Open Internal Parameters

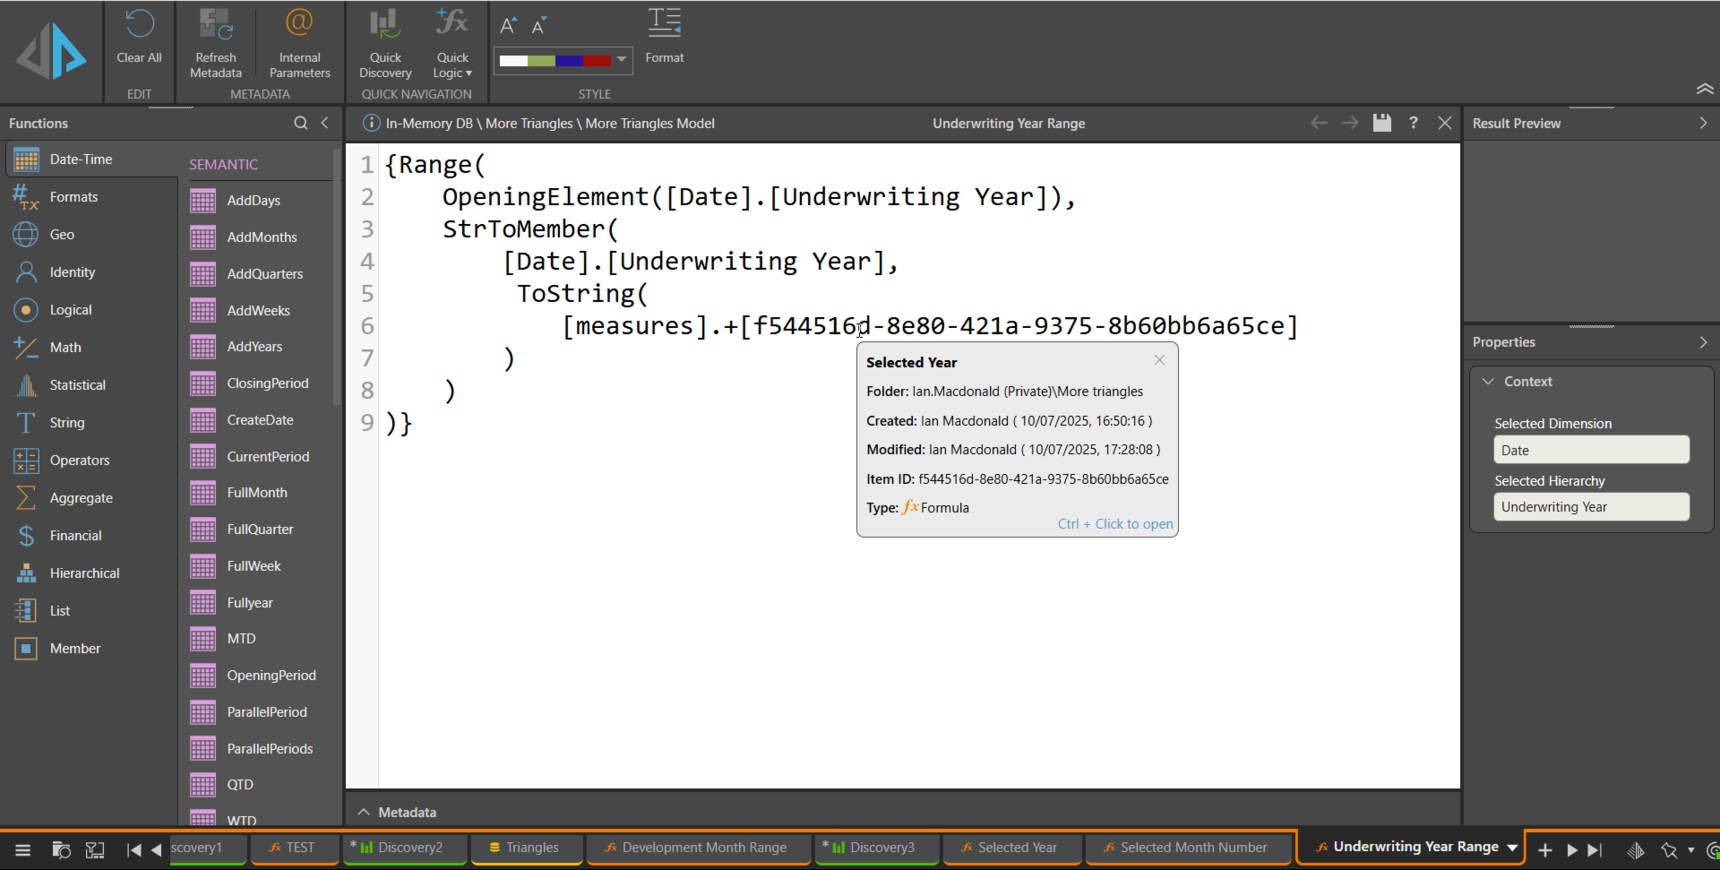pos(299,43)
